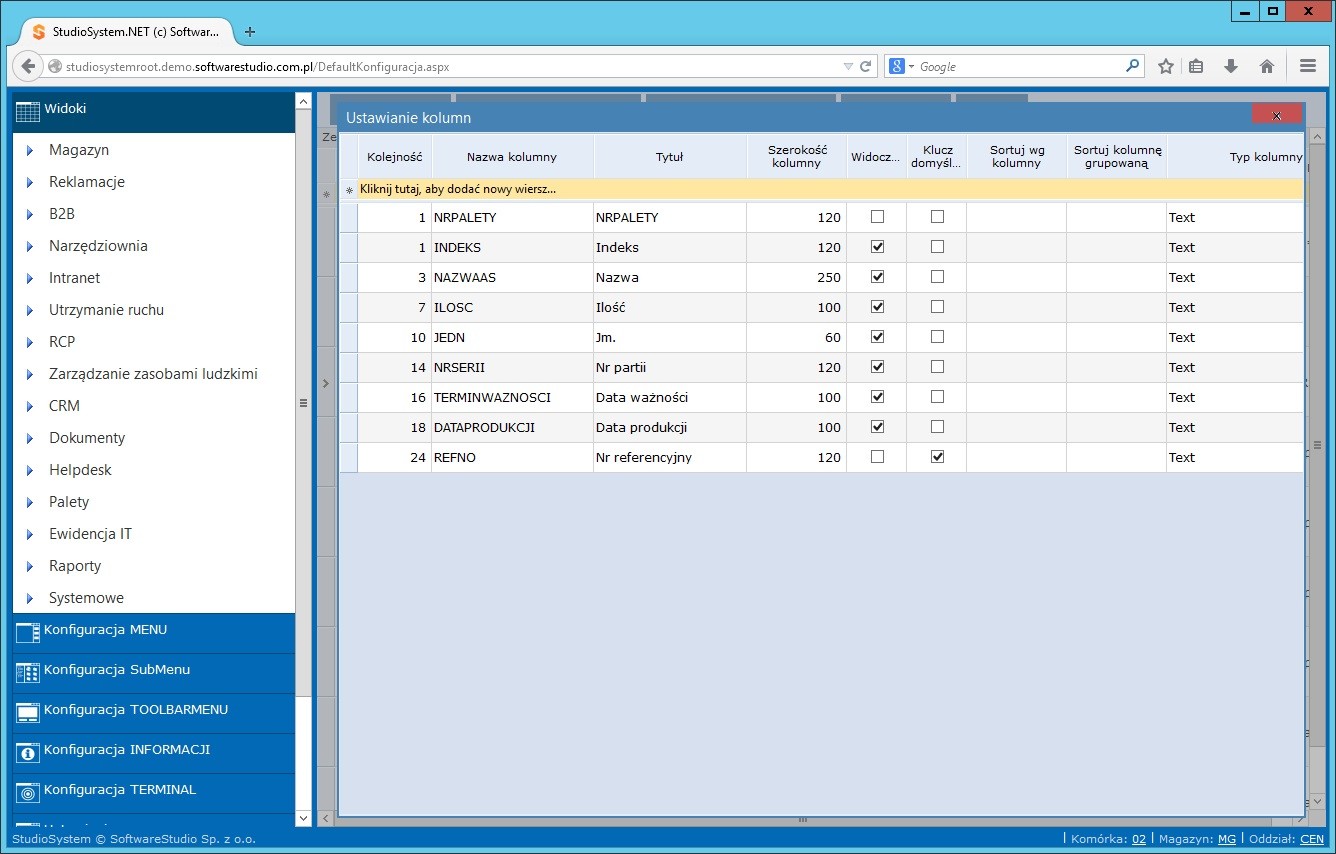Select the Ewidencja IT tree item
The width and height of the screenshot is (1336, 854).
(x=90, y=534)
